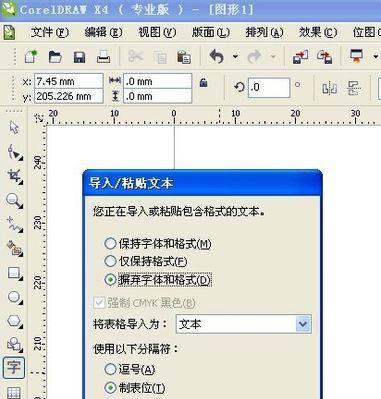Click the Print icon
The height and width of the screenshot is (399, 381).
pyautogui.click(x=103, y=57)
